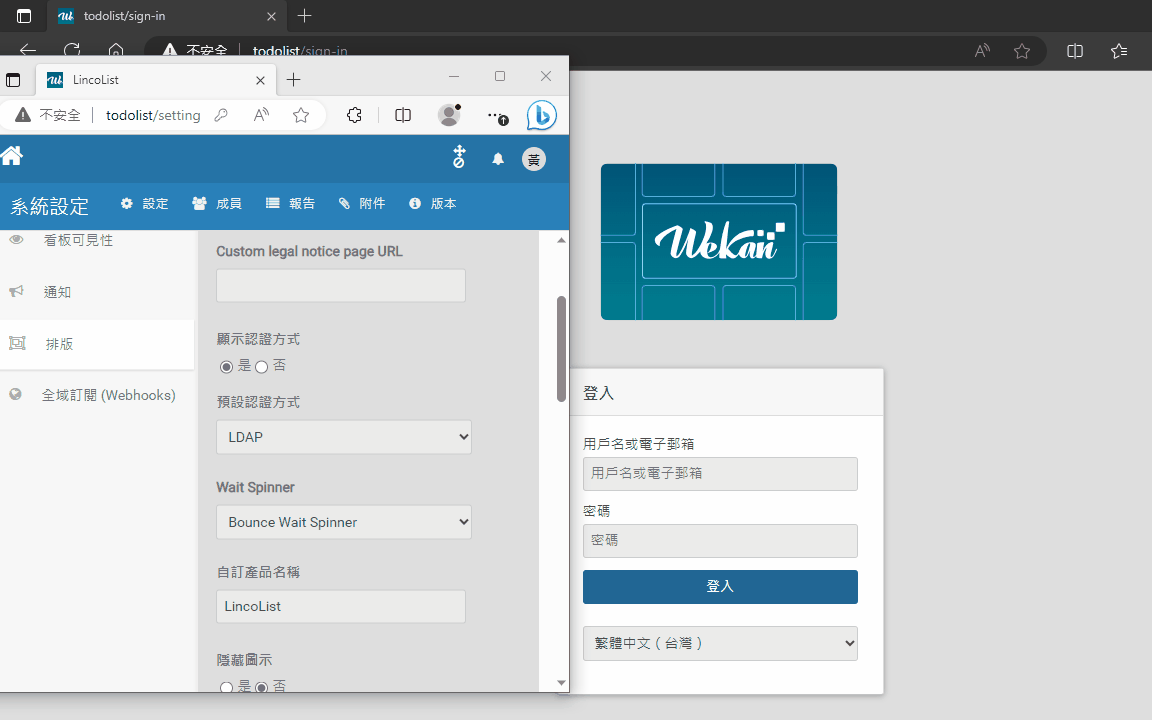The height and width of the screenshot is (720, 1152).
Task: Click the 登入 sign-in button
Action: [x=720, y=587]
